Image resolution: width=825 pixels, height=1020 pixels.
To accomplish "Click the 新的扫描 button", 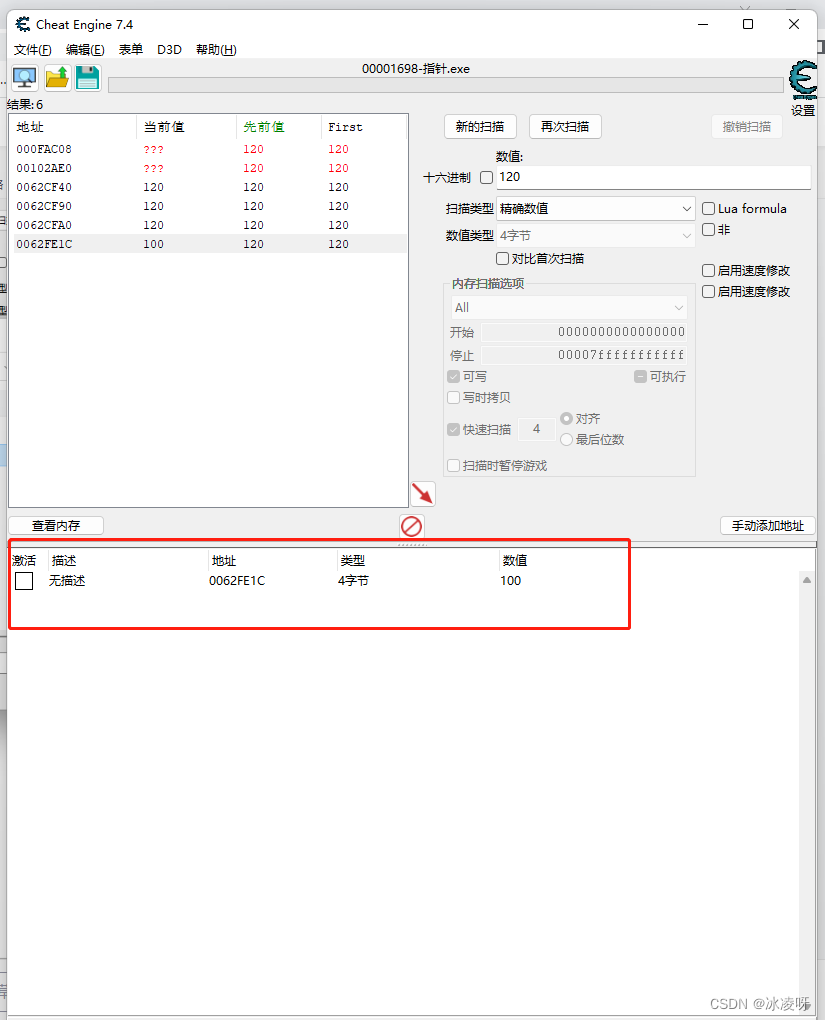I will (480, 127).
